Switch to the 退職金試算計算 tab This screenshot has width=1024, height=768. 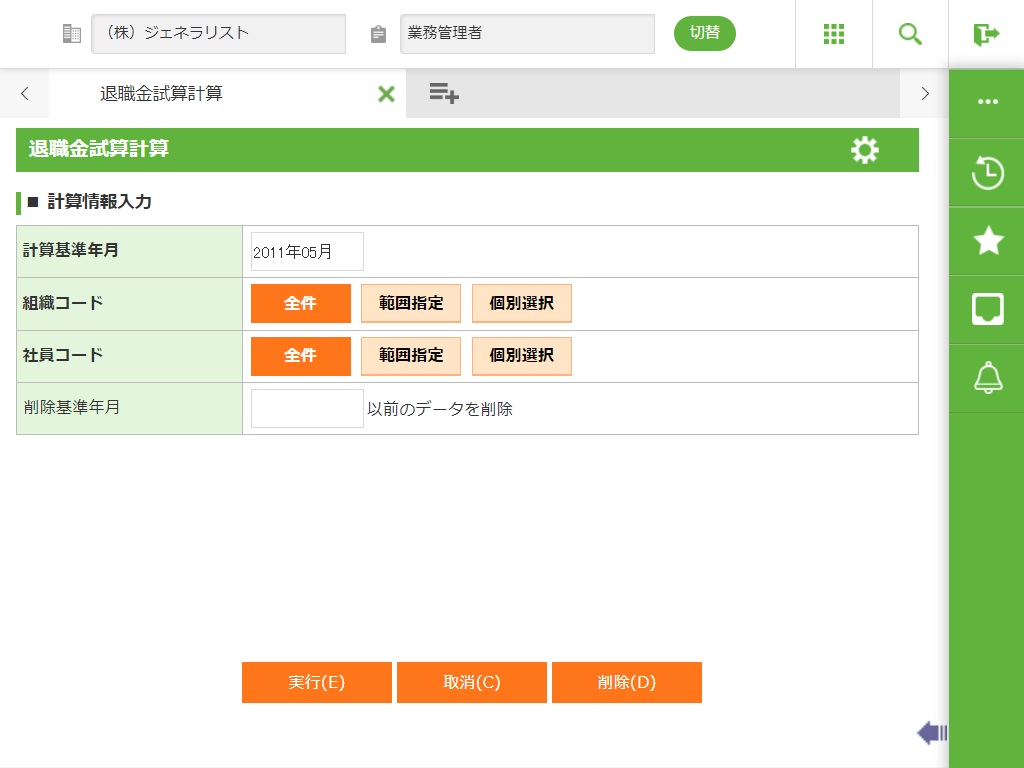(161, 94)
